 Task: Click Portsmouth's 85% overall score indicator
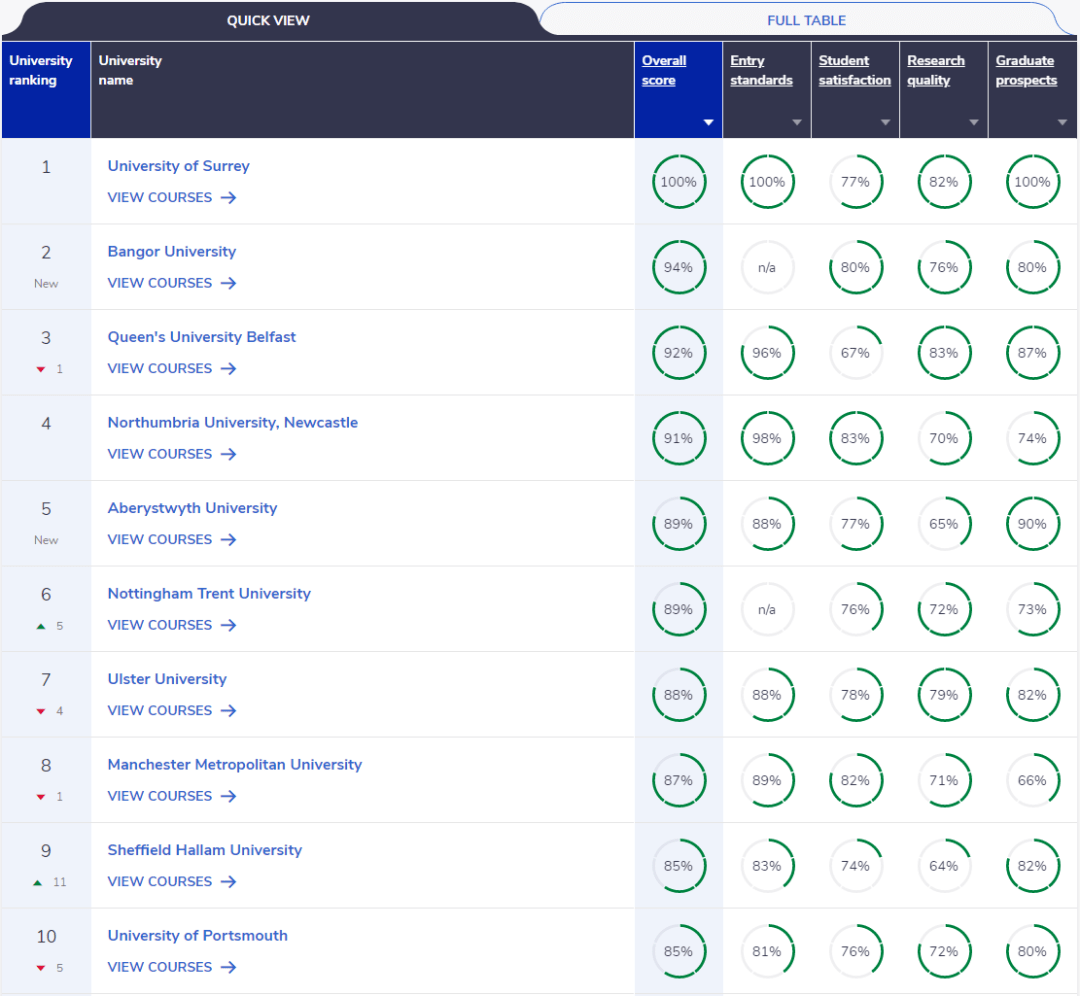678,952
